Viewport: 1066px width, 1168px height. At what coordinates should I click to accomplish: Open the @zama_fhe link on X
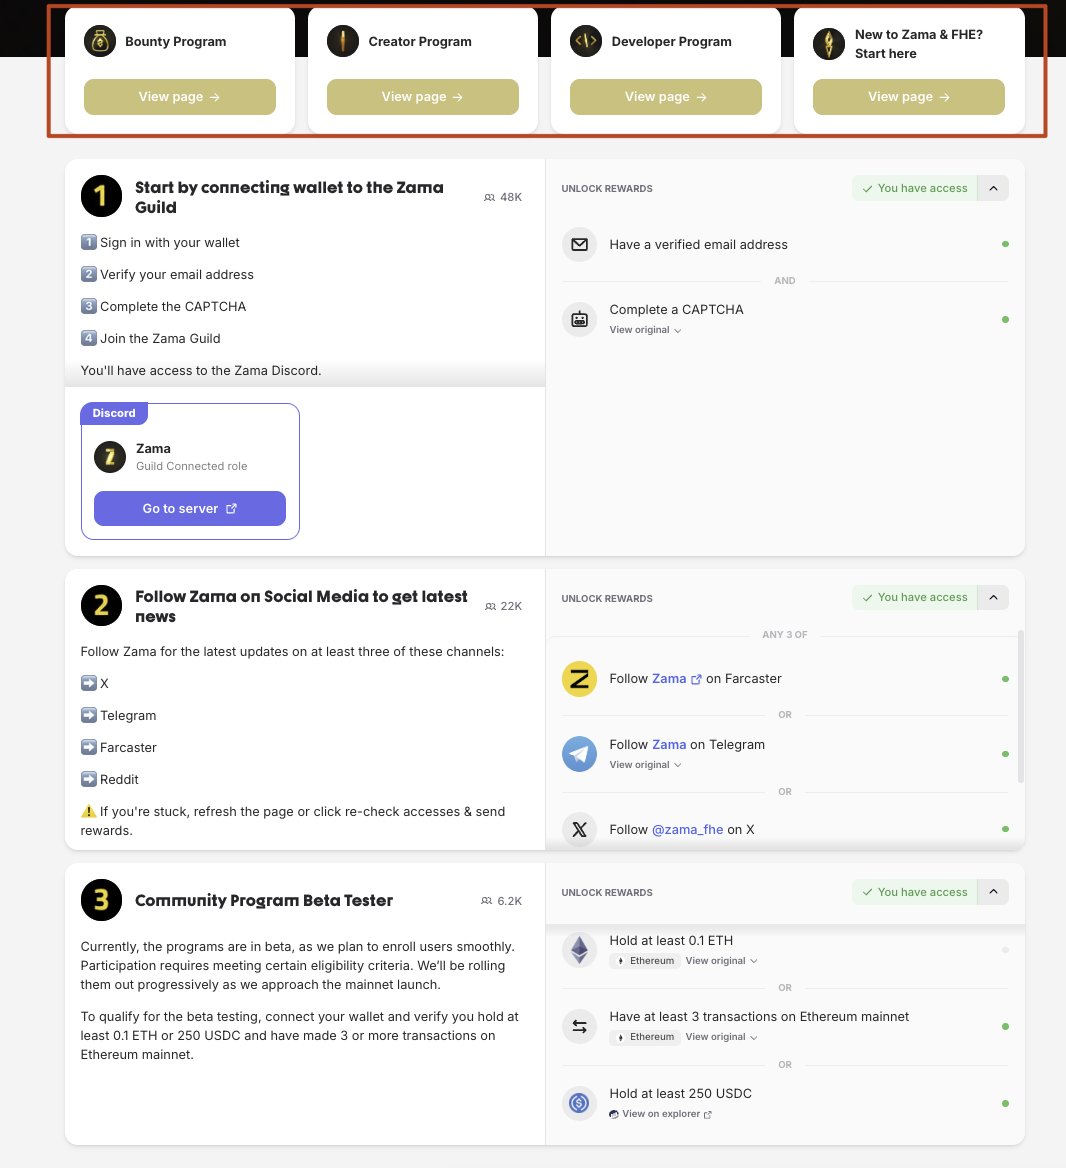pyautogui.click(x=687, y=830)
